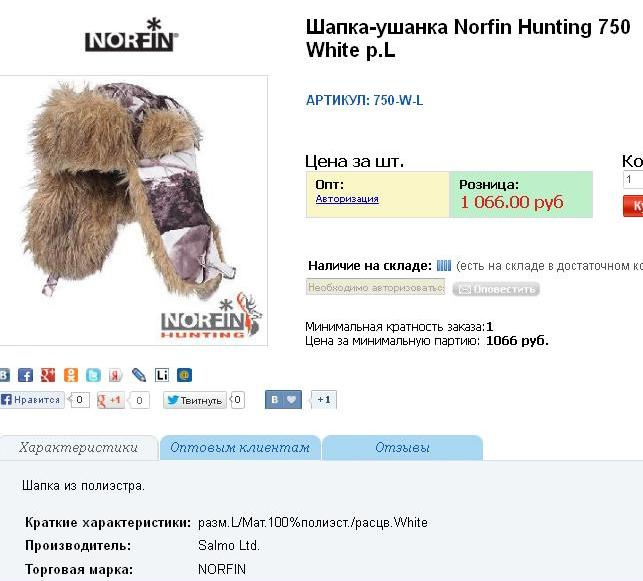Open the Характеристики tab

(78, 447)
